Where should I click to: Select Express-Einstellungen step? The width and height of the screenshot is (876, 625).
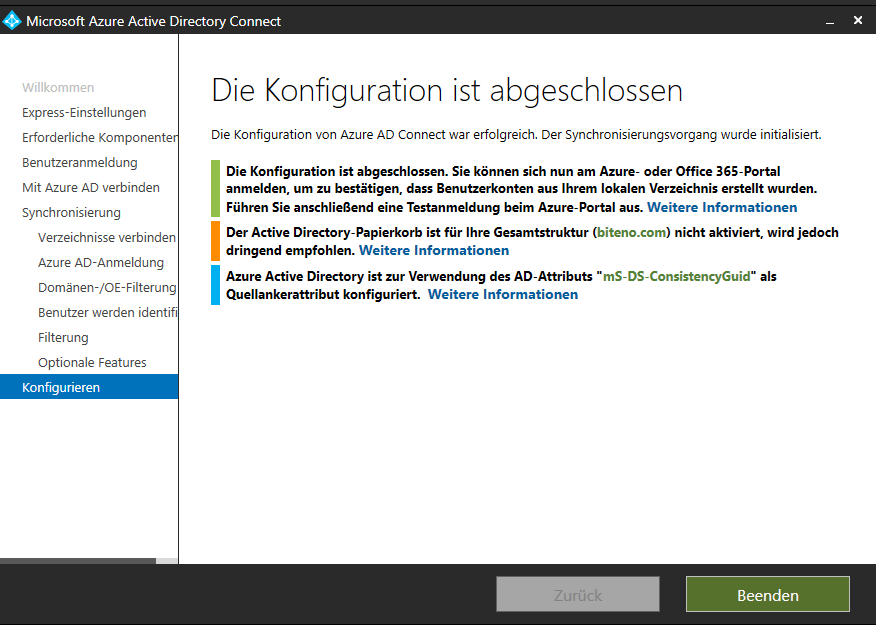coord(84,112)
